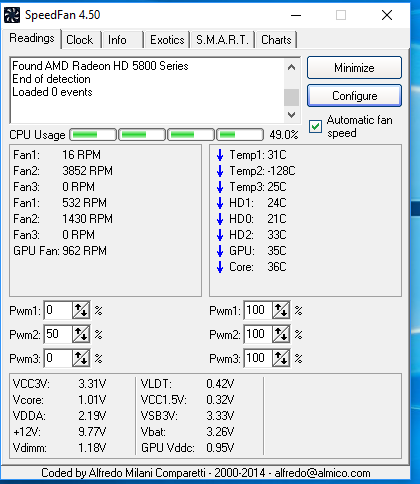Click the End of detection log line
The width and height of the screenshot is (420, 484).
pos(51,79)
